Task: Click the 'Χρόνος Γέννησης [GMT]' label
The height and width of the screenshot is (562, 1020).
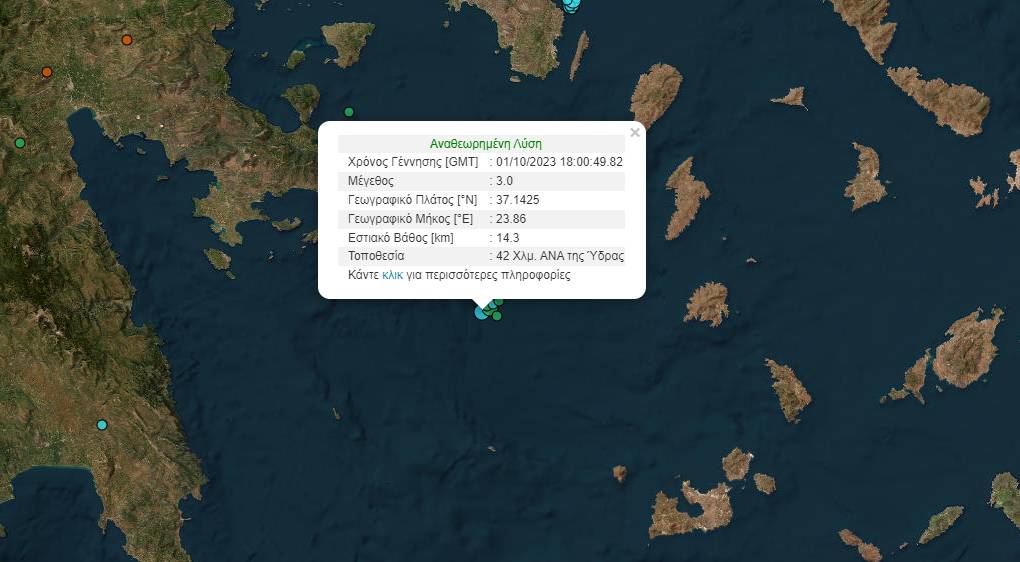Action: point(413,162)
